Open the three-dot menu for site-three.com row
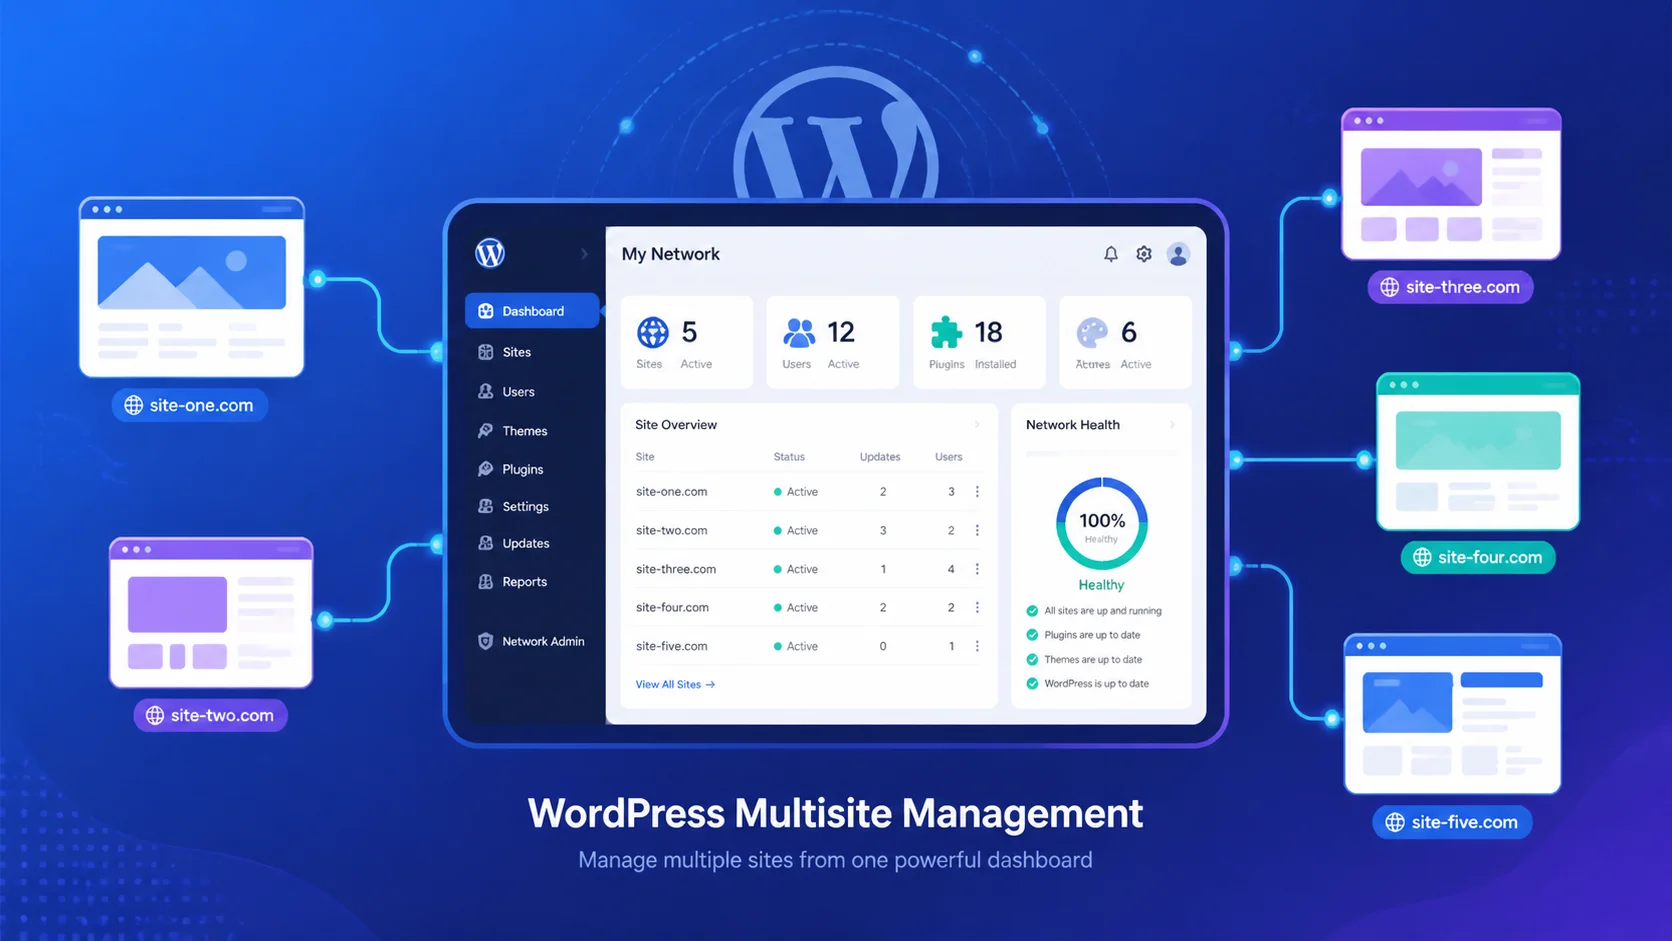 tap(977, 569)
